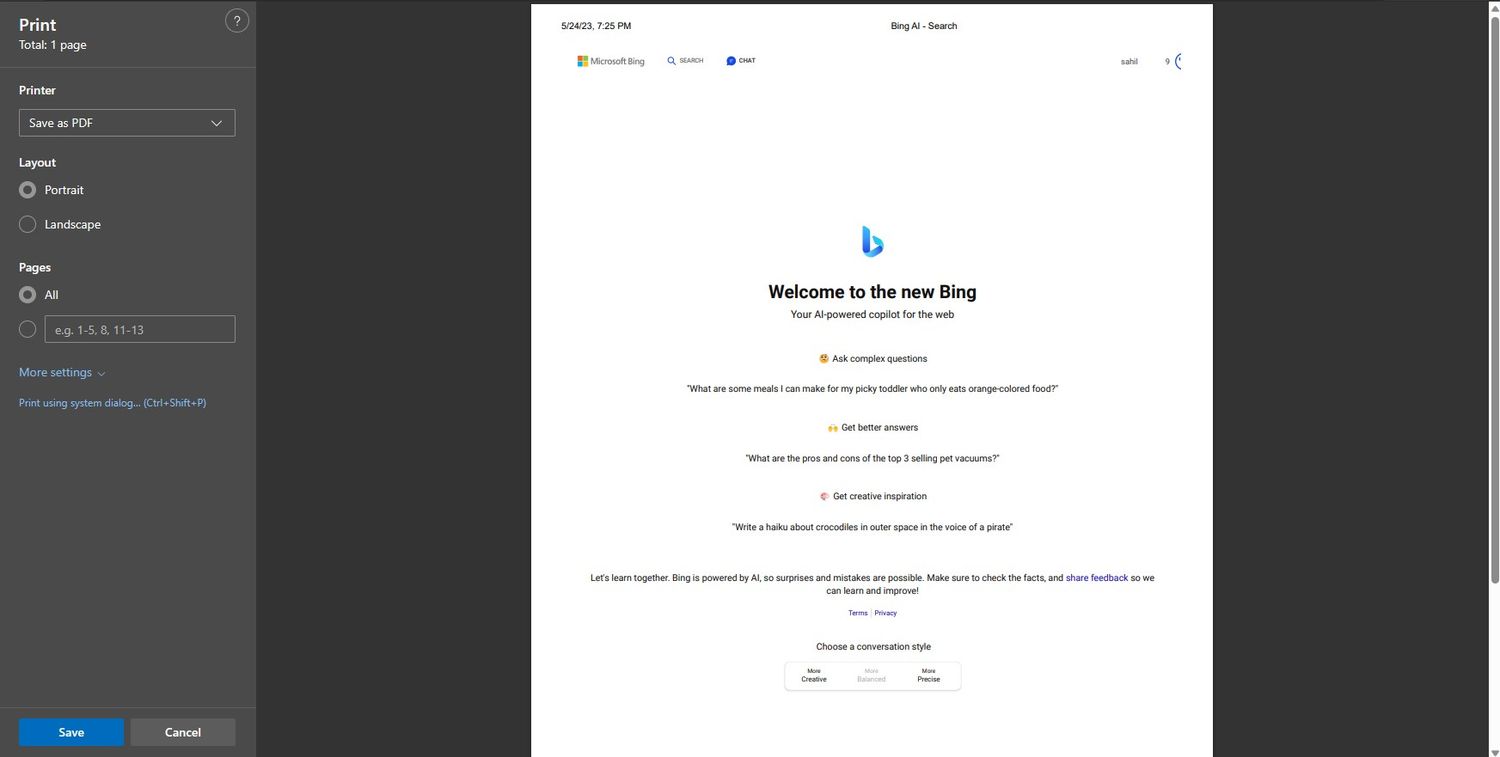Click the Terms link in preview
Screen dimensions: 1500x757
(858, 613)
